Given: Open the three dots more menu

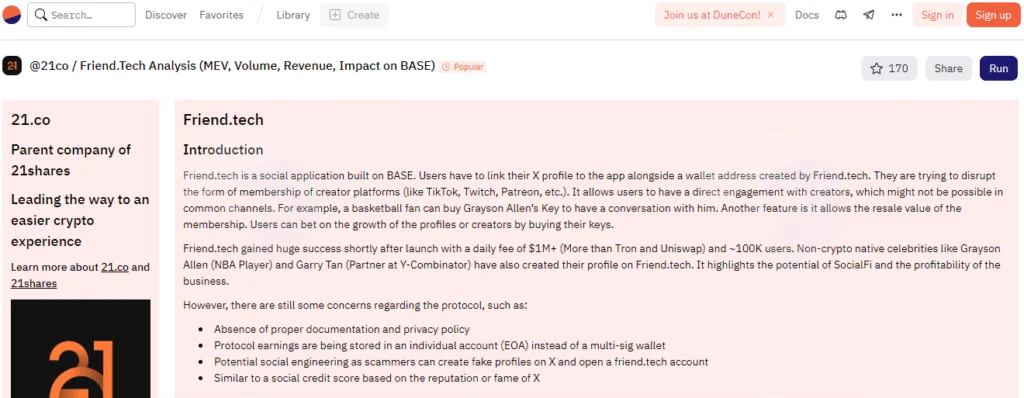Looking at the screenshot, I should 897,15.
